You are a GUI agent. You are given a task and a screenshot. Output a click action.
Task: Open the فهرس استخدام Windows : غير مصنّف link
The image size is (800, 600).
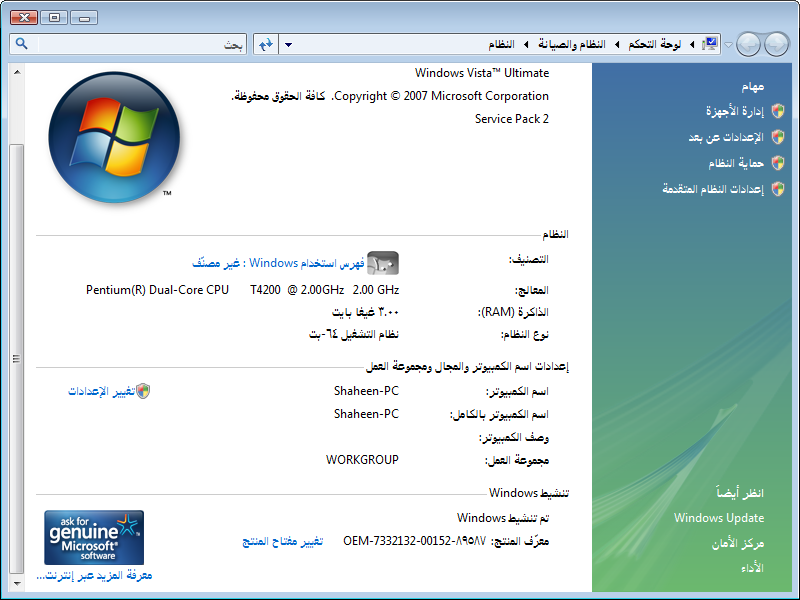[278, 263]
